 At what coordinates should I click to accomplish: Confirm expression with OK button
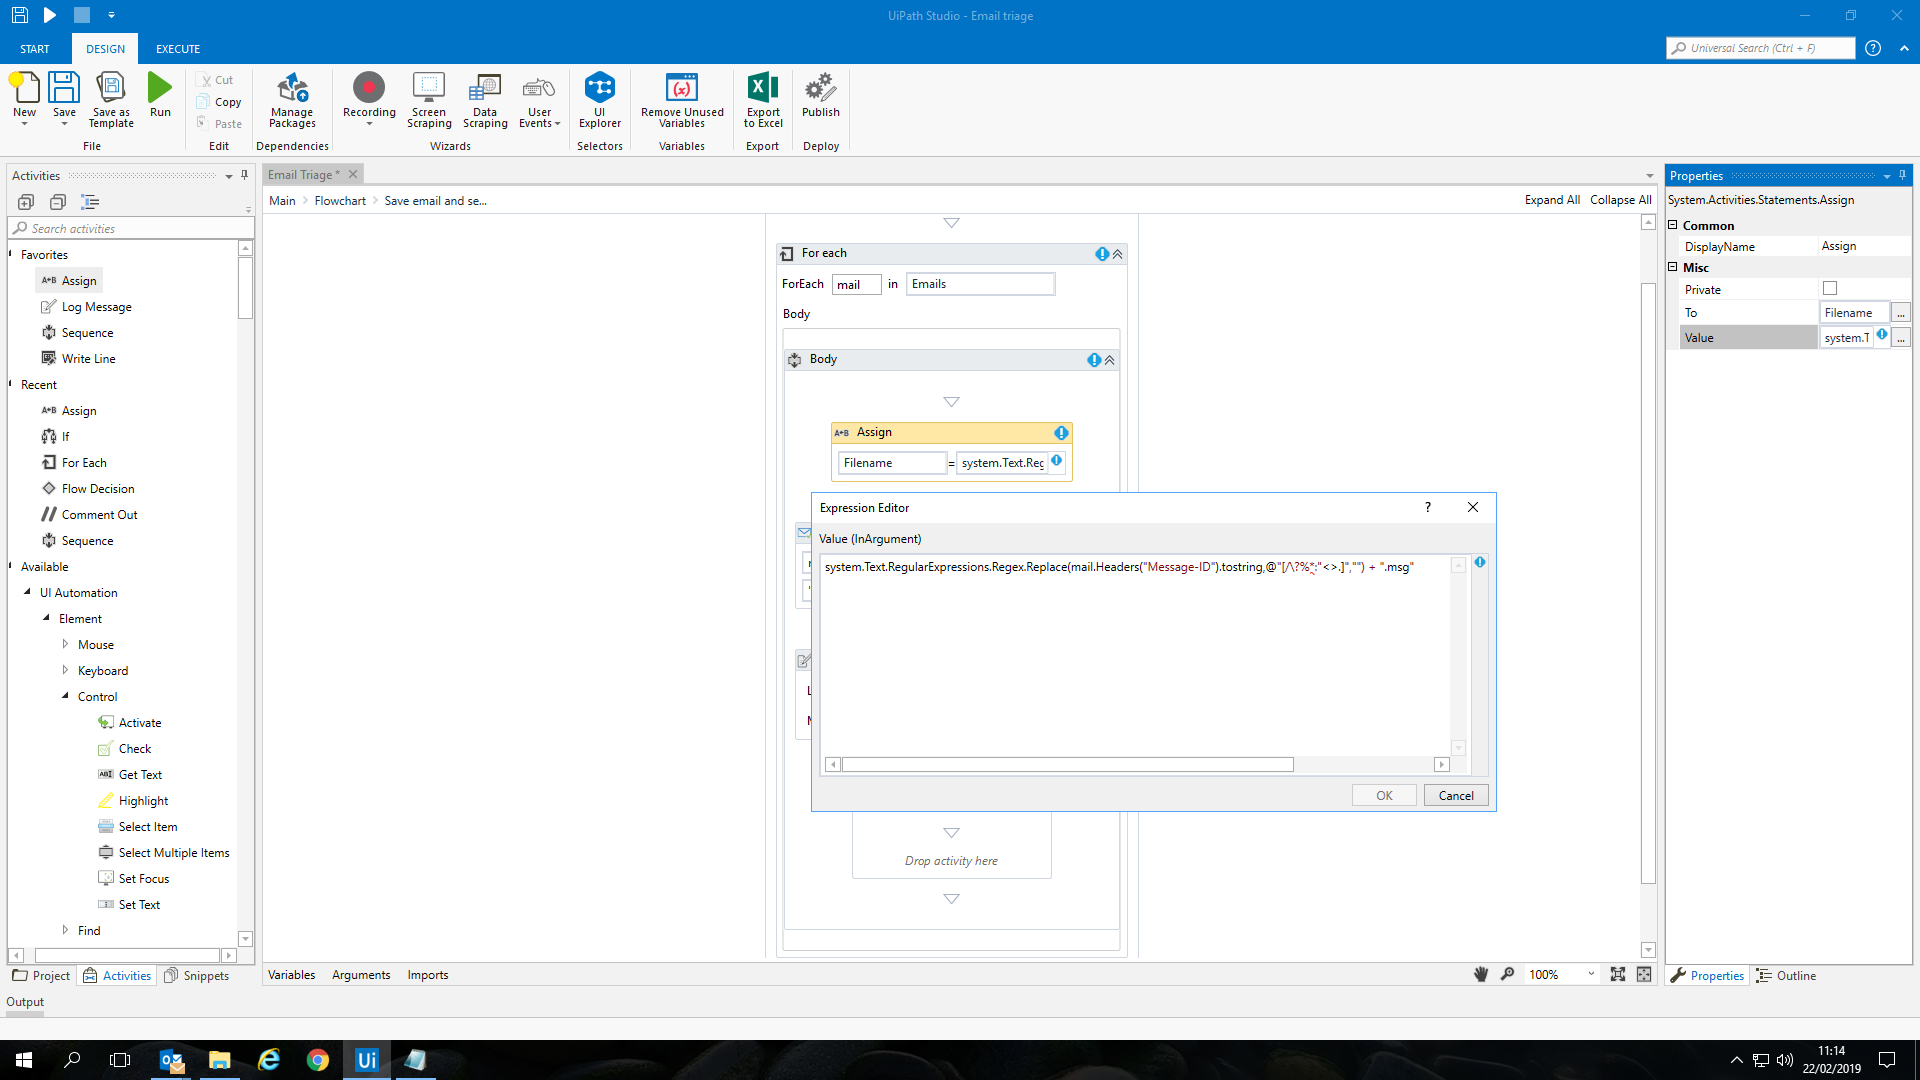[x=1383, y=795]
